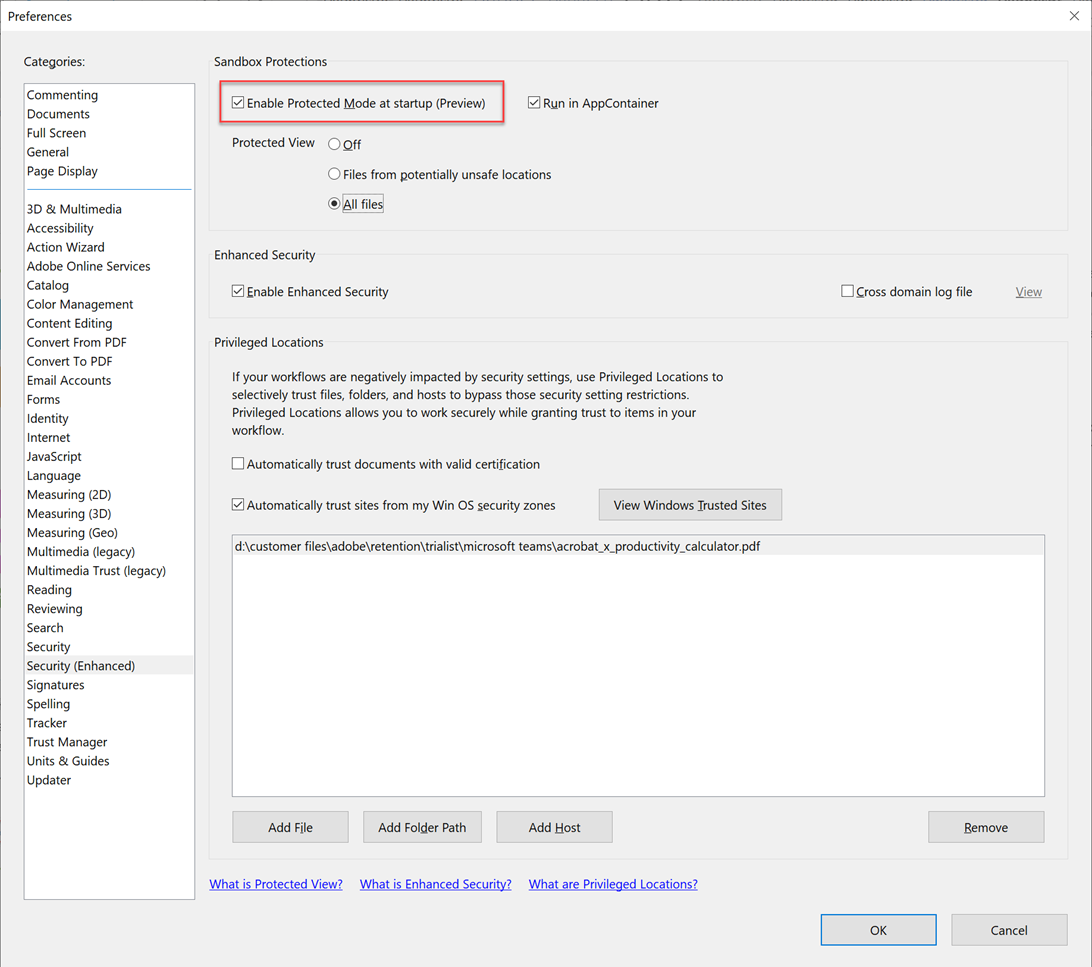This screenshot has width=1092, height=967.
Task: Open the What are Privileged Locations? link
Action: pos(613,884)
